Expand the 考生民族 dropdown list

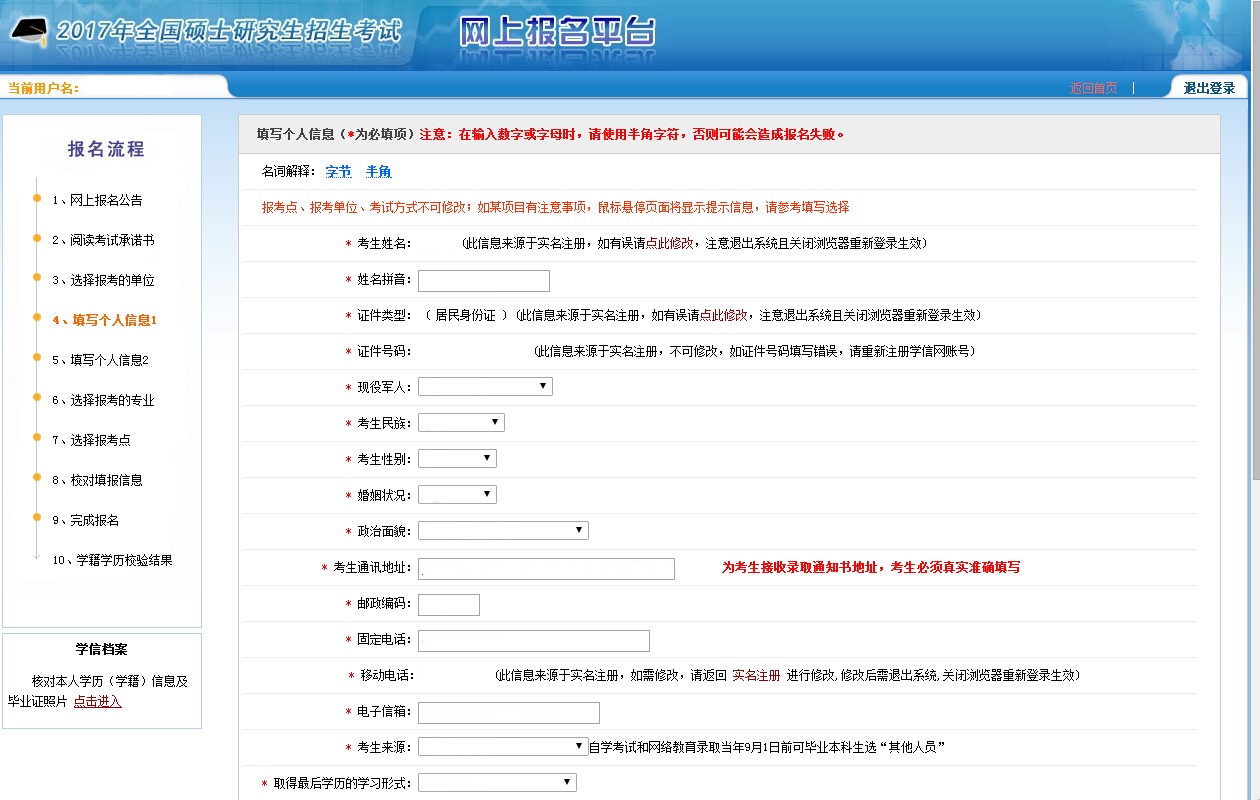pos(461,422)
